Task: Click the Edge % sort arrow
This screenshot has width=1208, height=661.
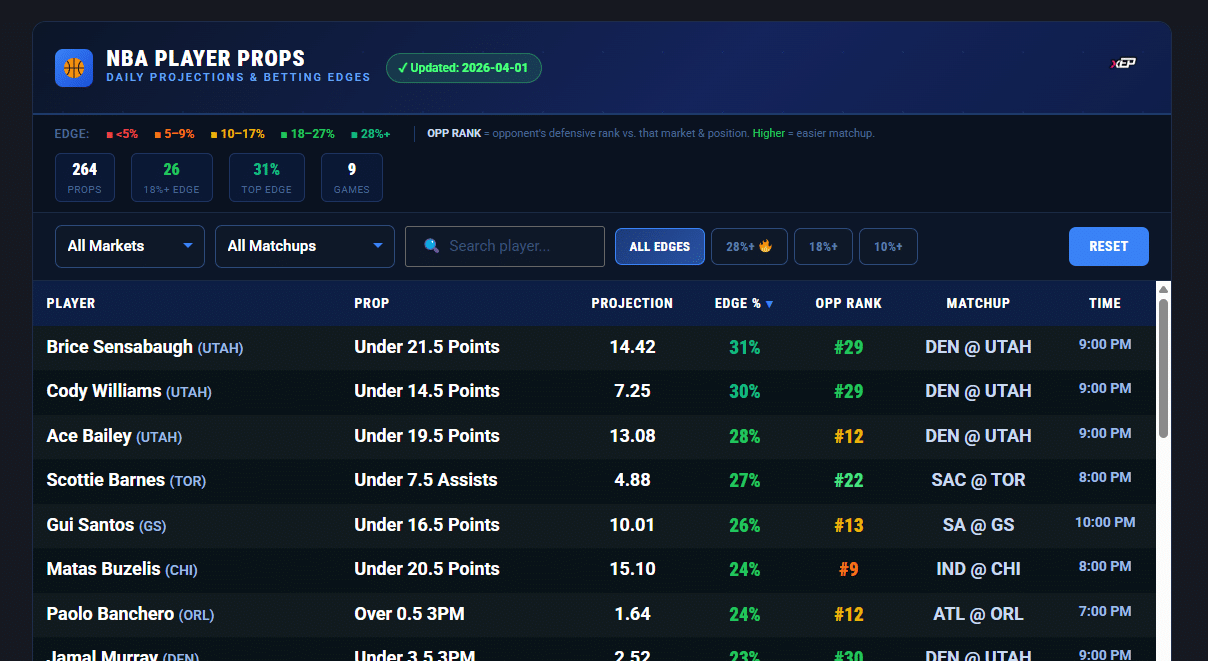Action: coord(769,304)
